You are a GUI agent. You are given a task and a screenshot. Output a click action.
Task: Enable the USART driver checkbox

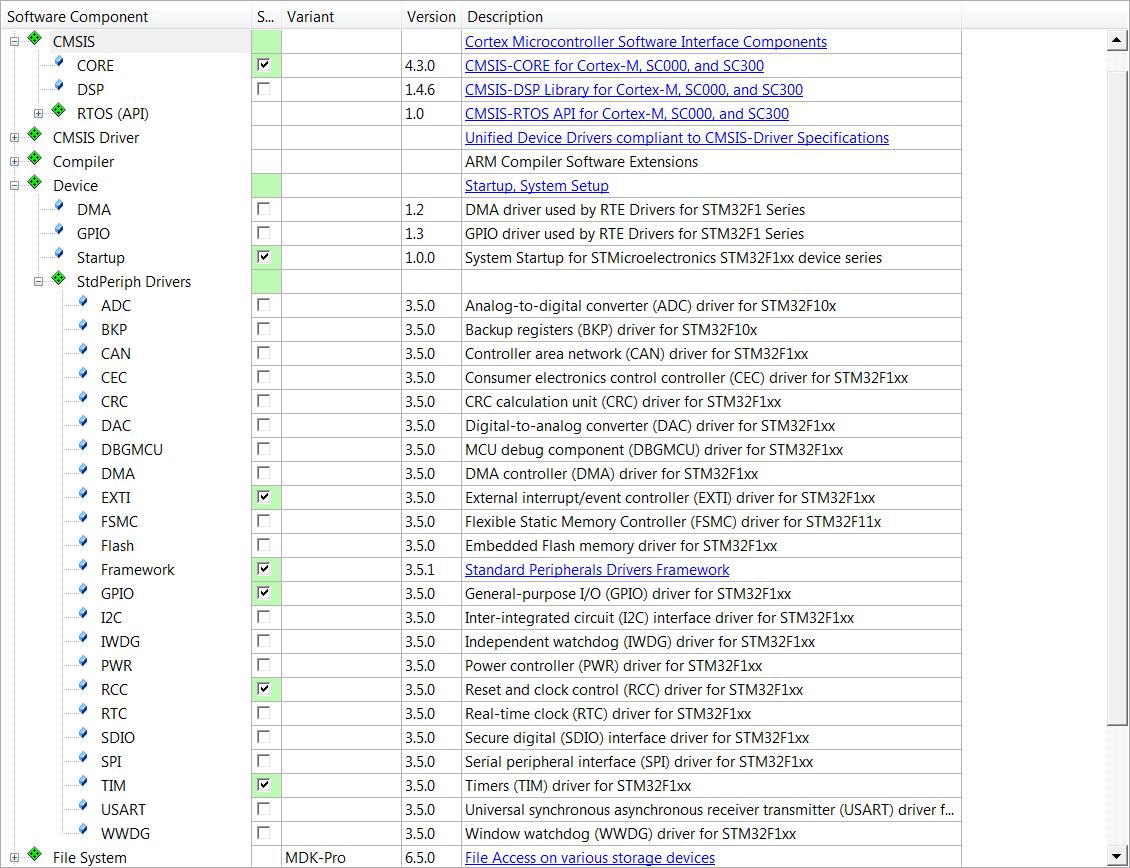264,809
